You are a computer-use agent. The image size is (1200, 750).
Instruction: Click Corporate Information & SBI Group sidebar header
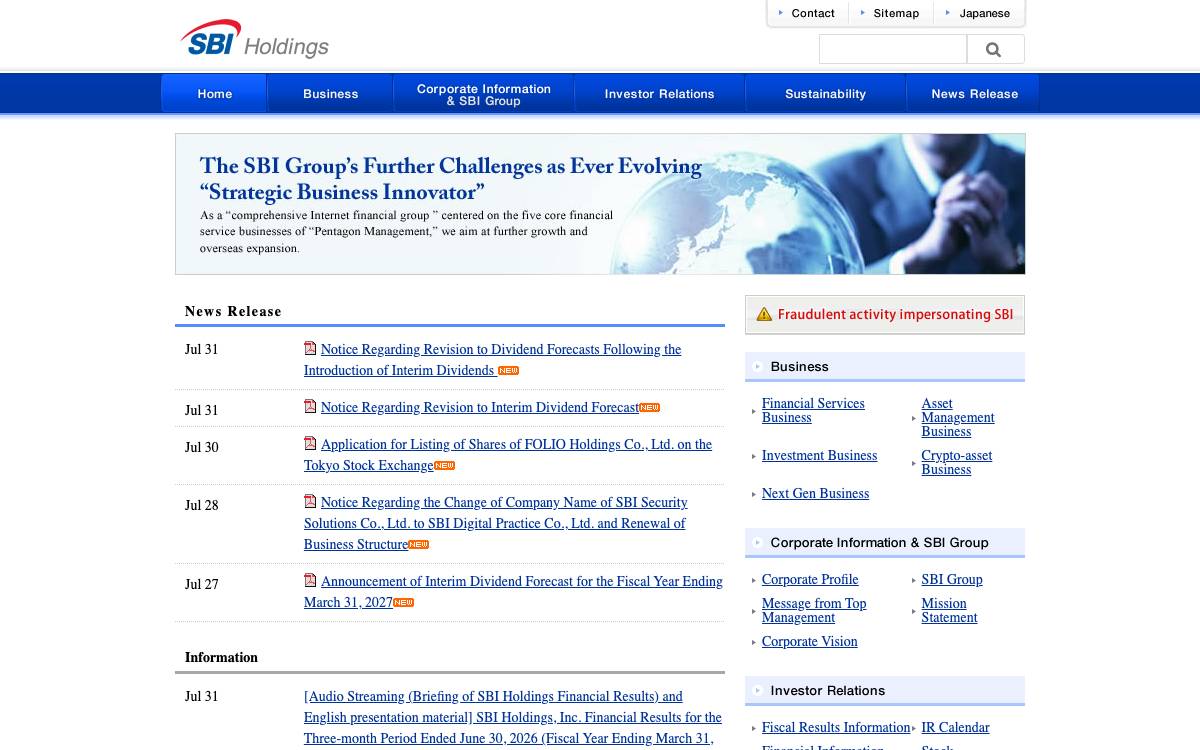(x=885, y=542)
